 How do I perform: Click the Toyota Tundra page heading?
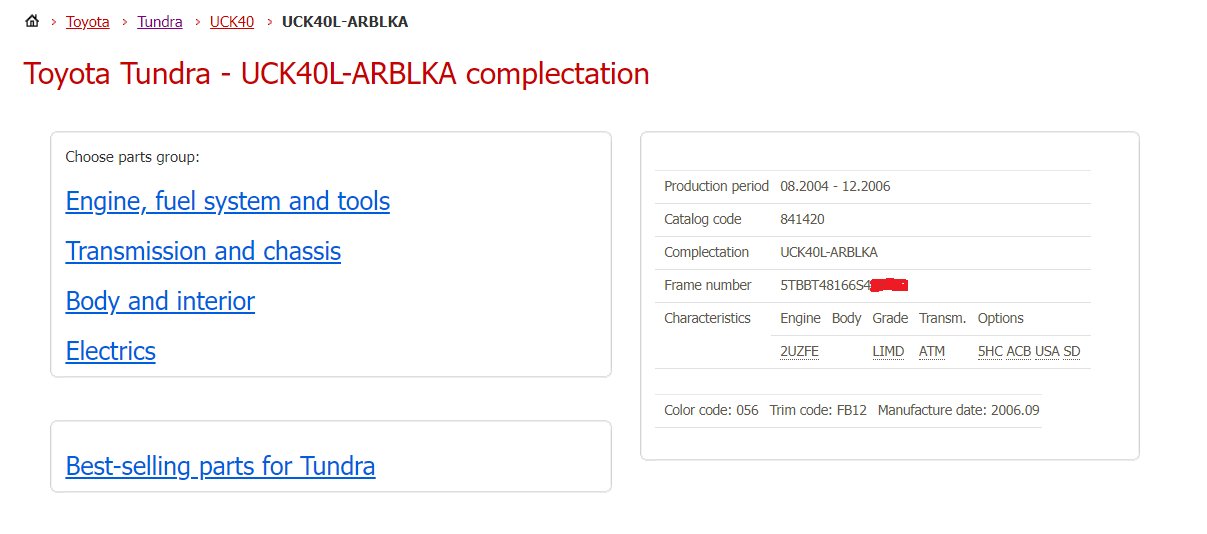[336, 74]
